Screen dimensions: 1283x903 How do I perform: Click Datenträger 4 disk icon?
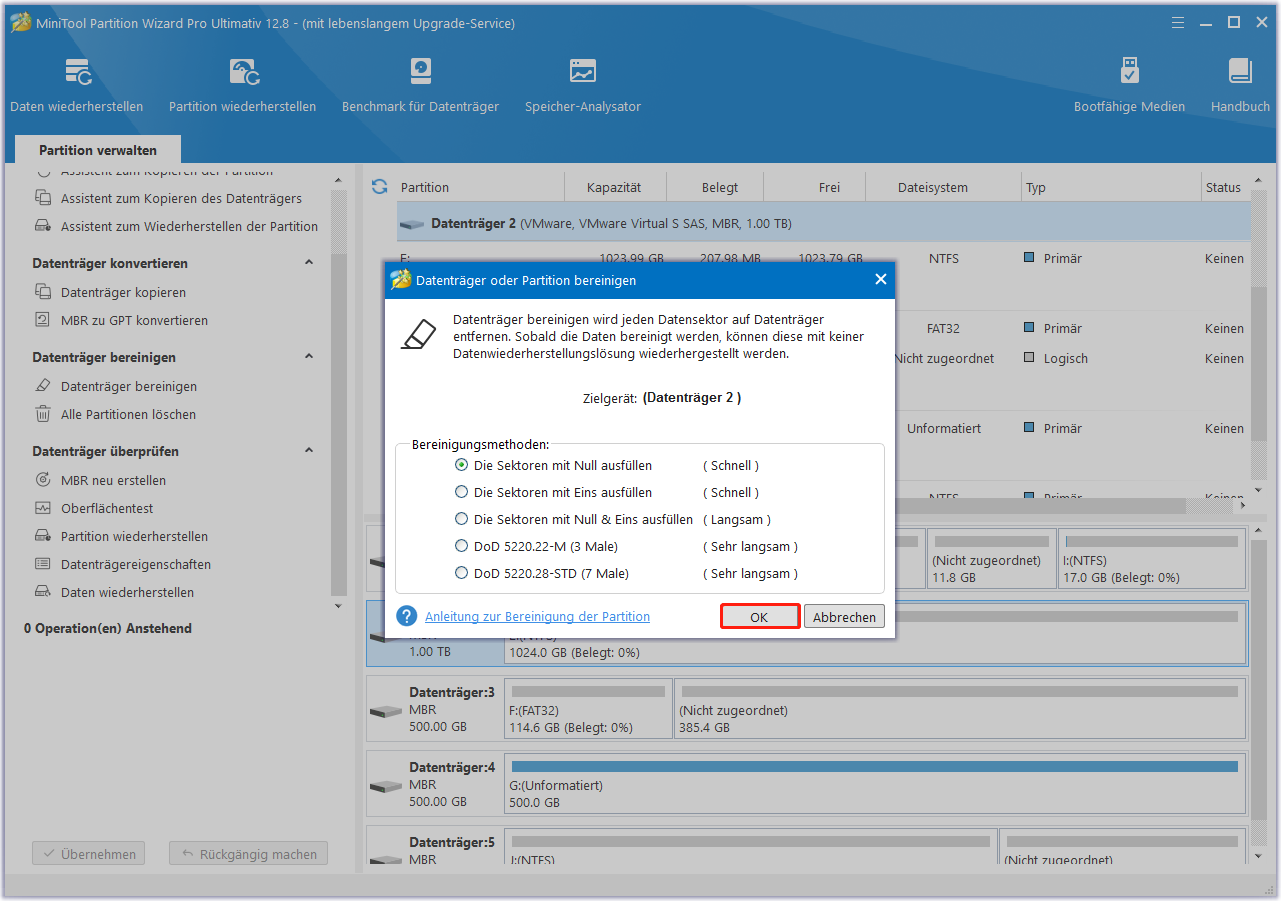coord(385,787)
